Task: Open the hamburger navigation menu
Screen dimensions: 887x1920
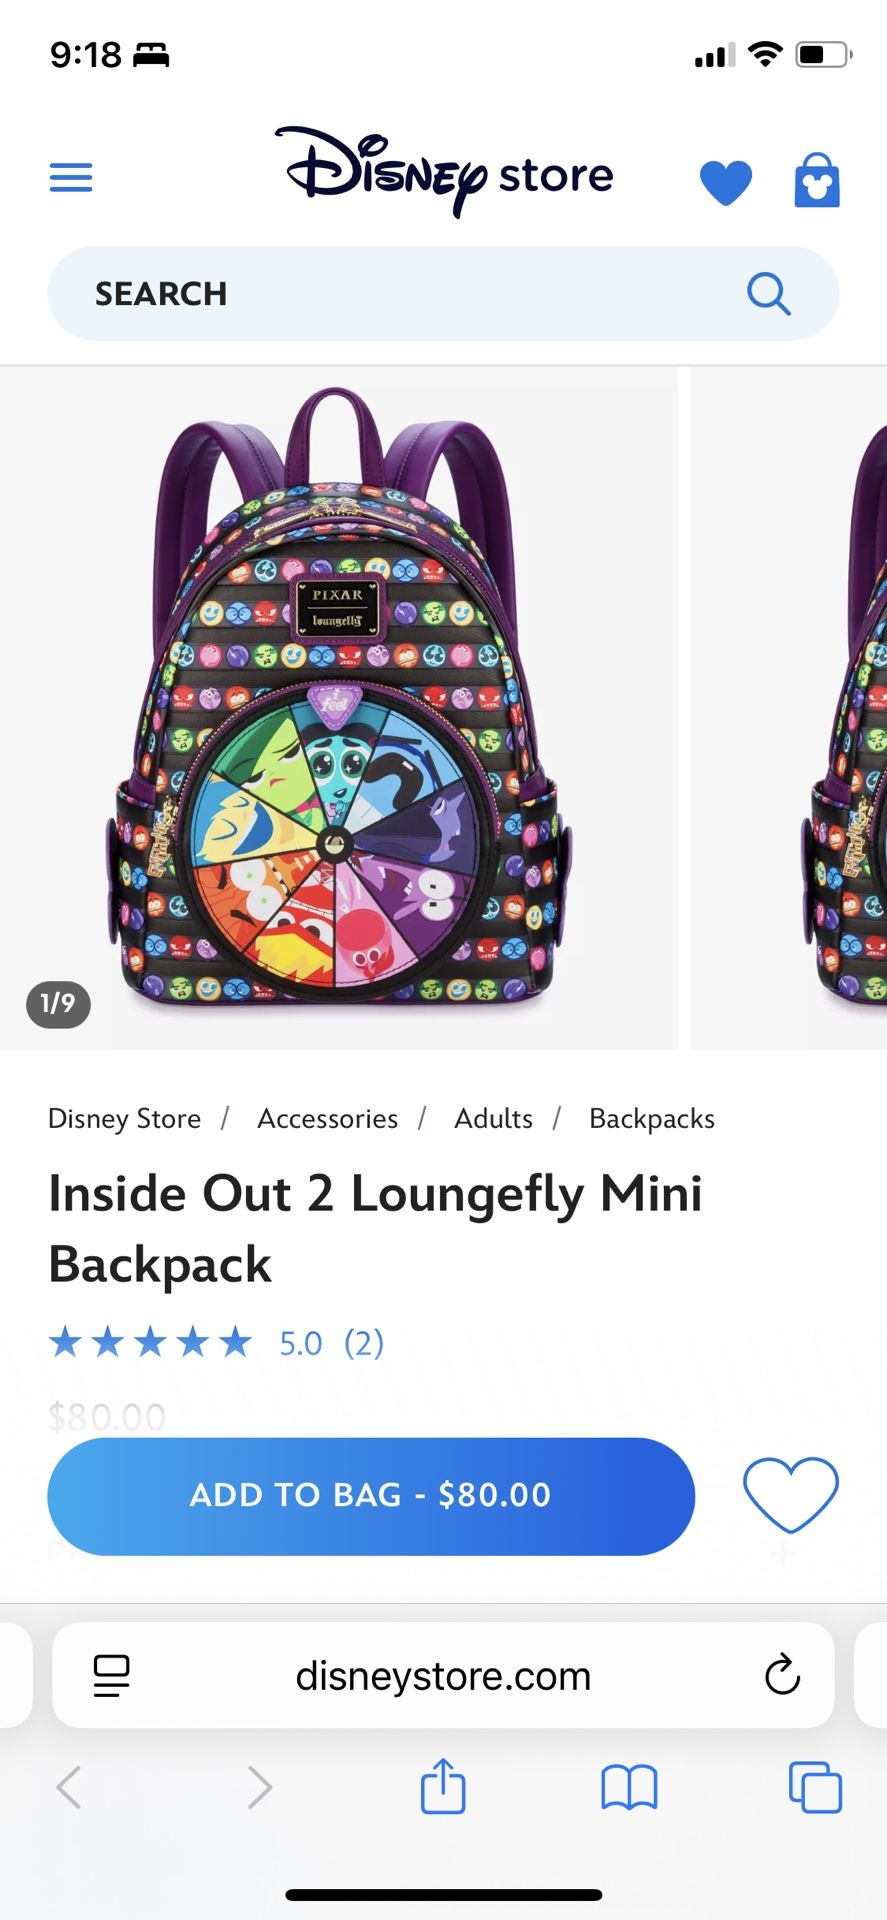Action: tap(70, 177)
